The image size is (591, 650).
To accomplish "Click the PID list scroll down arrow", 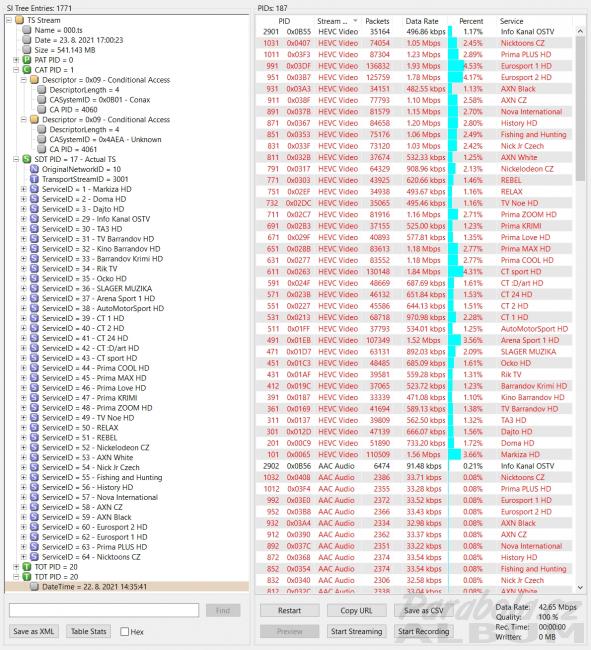I will coord(580,587).
